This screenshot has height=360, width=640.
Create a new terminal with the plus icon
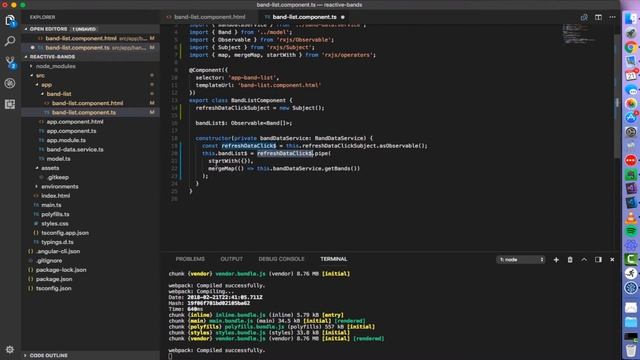coord(556,260)
